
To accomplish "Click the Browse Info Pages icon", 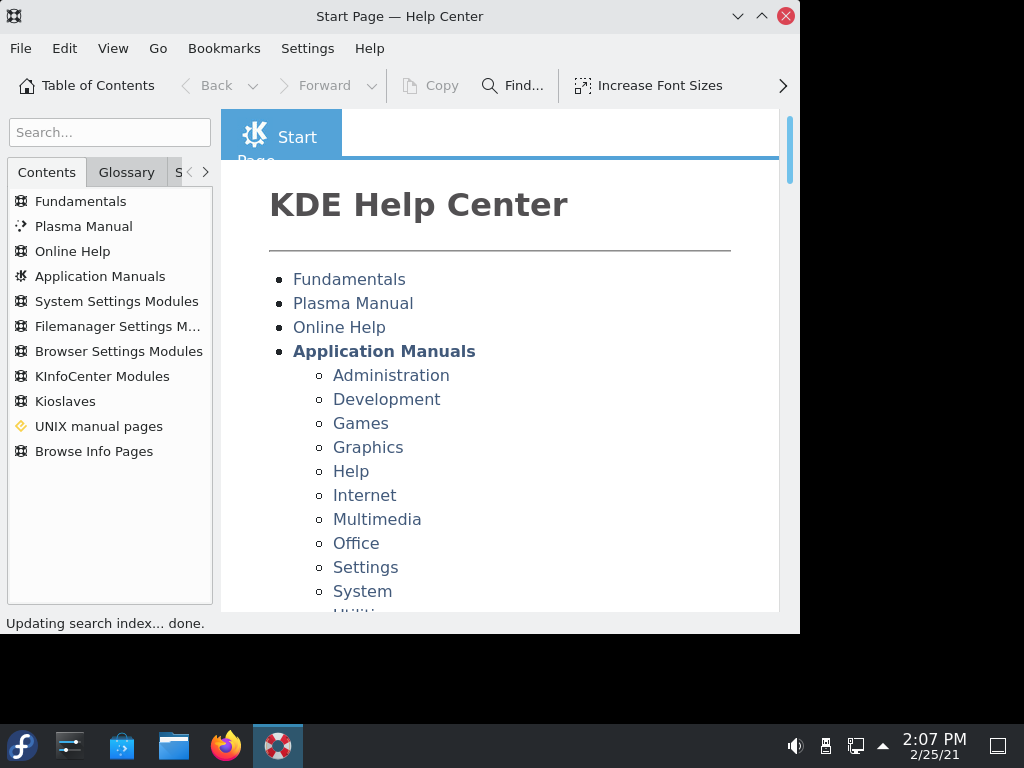I will click(x=21, y=451).
